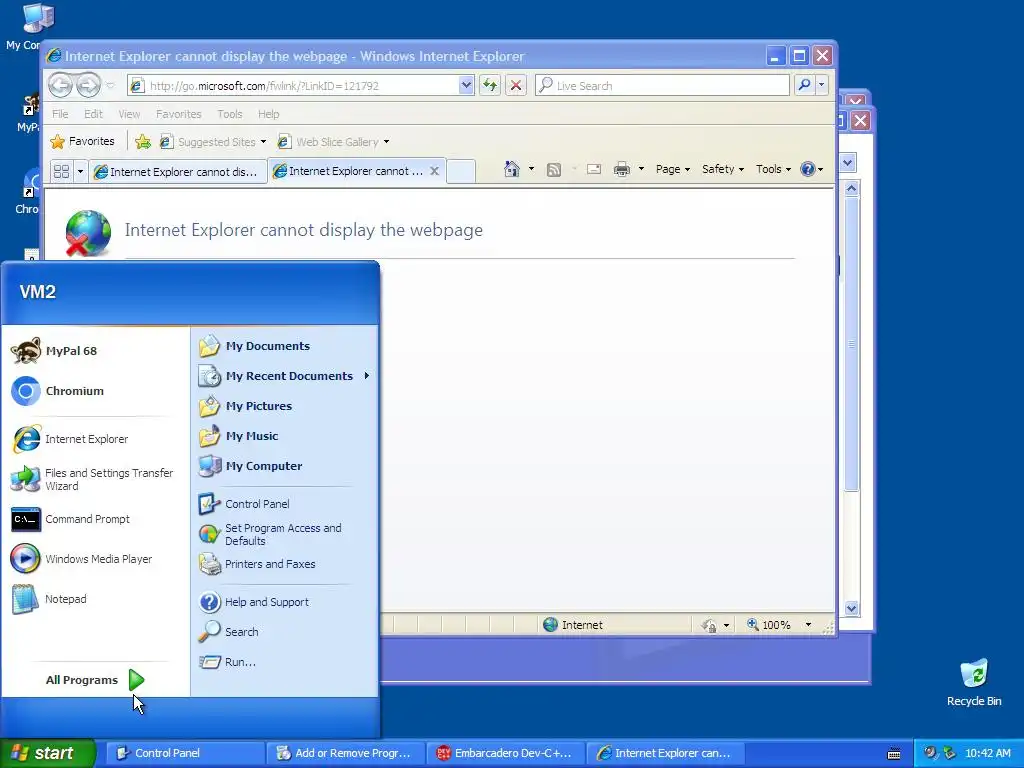Switch to Control Panel taskbar item

click(x=185, y=753)
